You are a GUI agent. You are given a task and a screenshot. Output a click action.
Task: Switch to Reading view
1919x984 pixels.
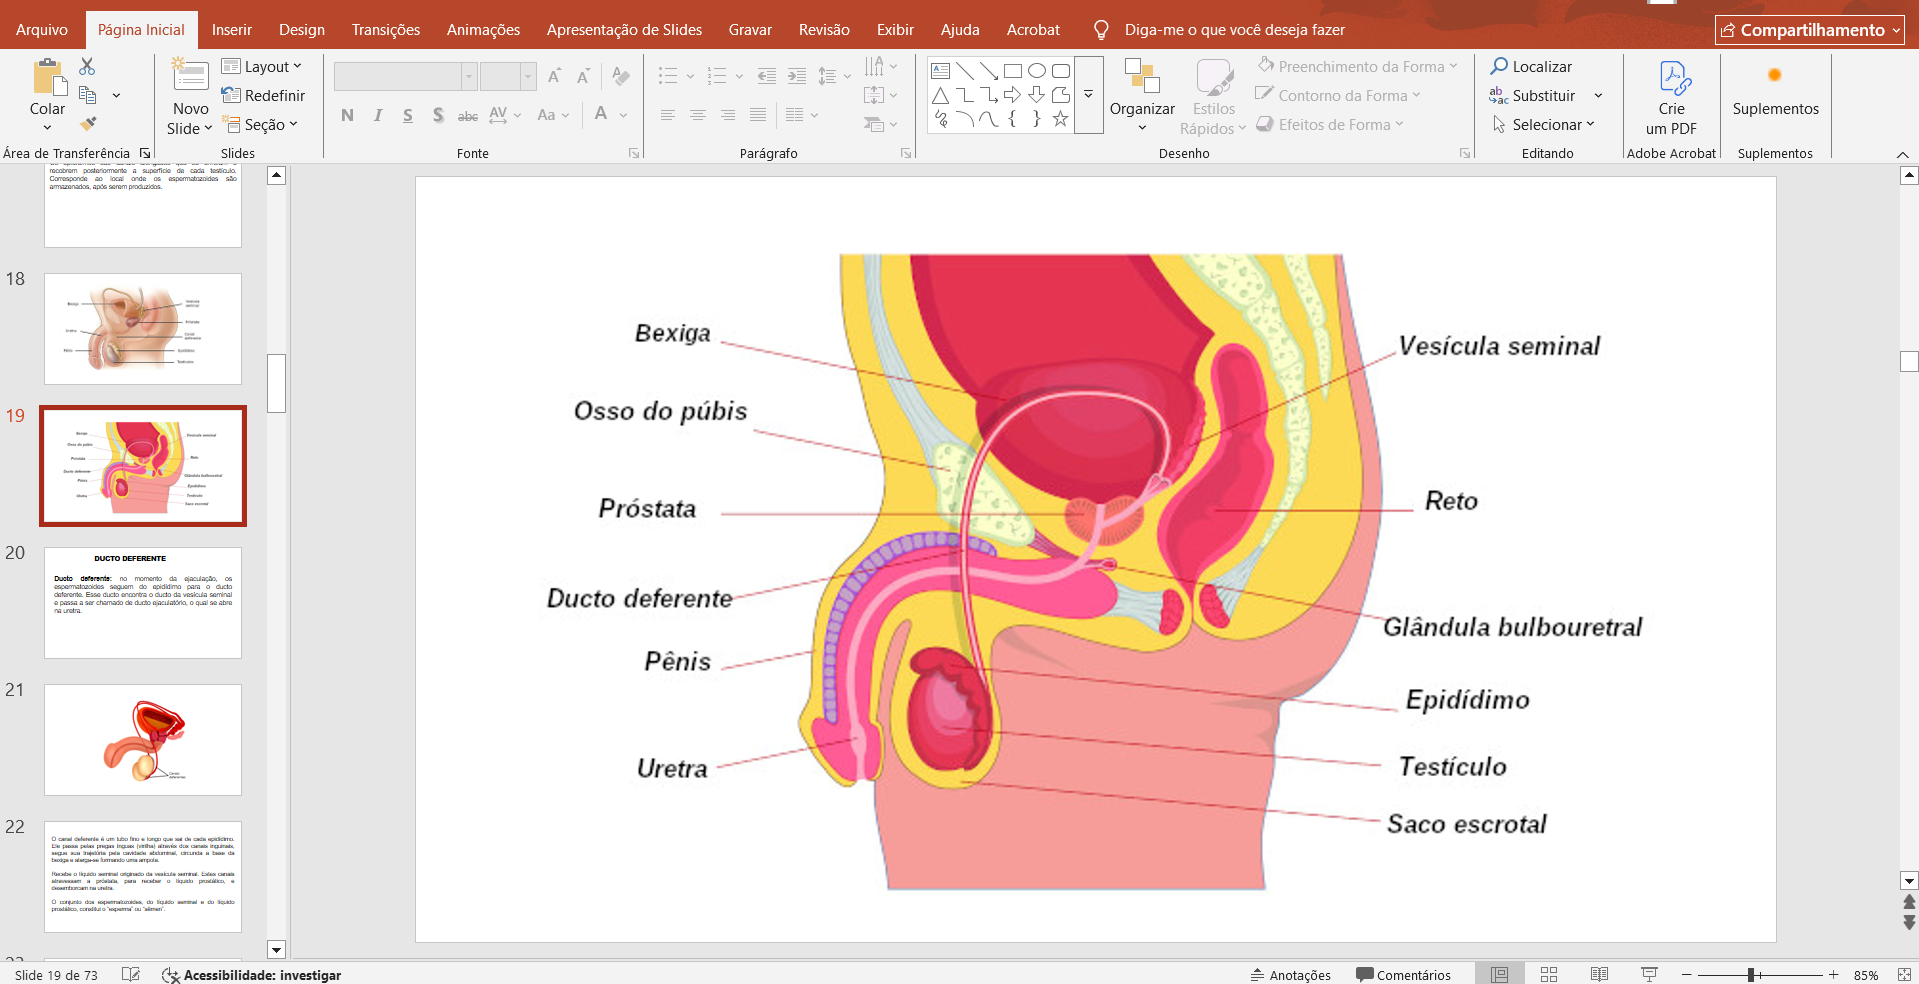[1599, 974]
